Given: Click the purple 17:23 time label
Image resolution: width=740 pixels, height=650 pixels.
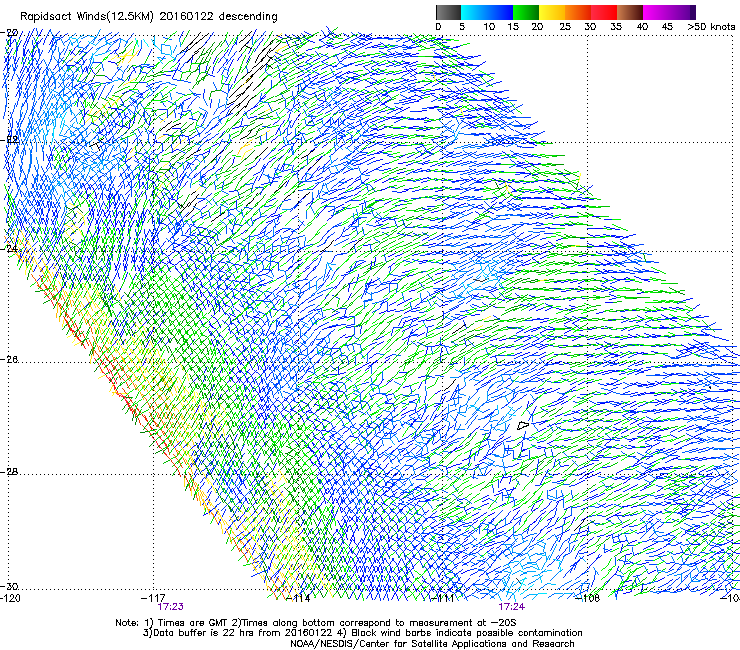Looking at the screenshot, I should click(x=170, y=607).
